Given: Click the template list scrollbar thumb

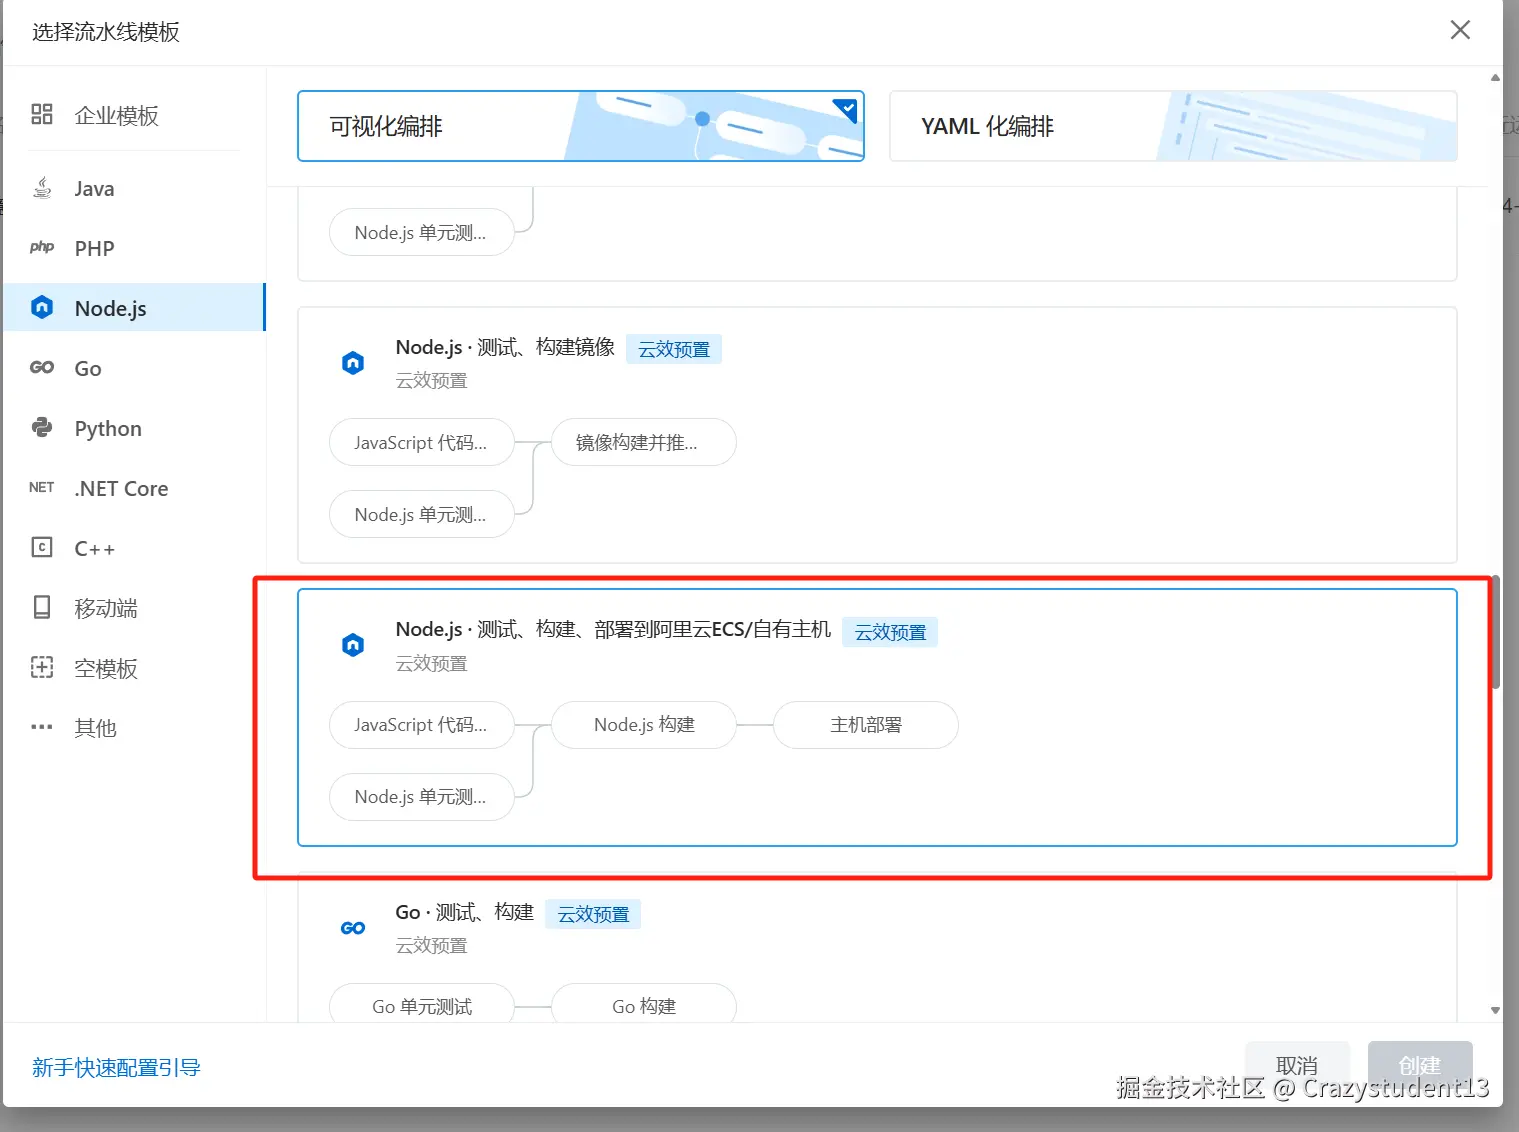Looking at the screenshot, I should click(1495, 632).
